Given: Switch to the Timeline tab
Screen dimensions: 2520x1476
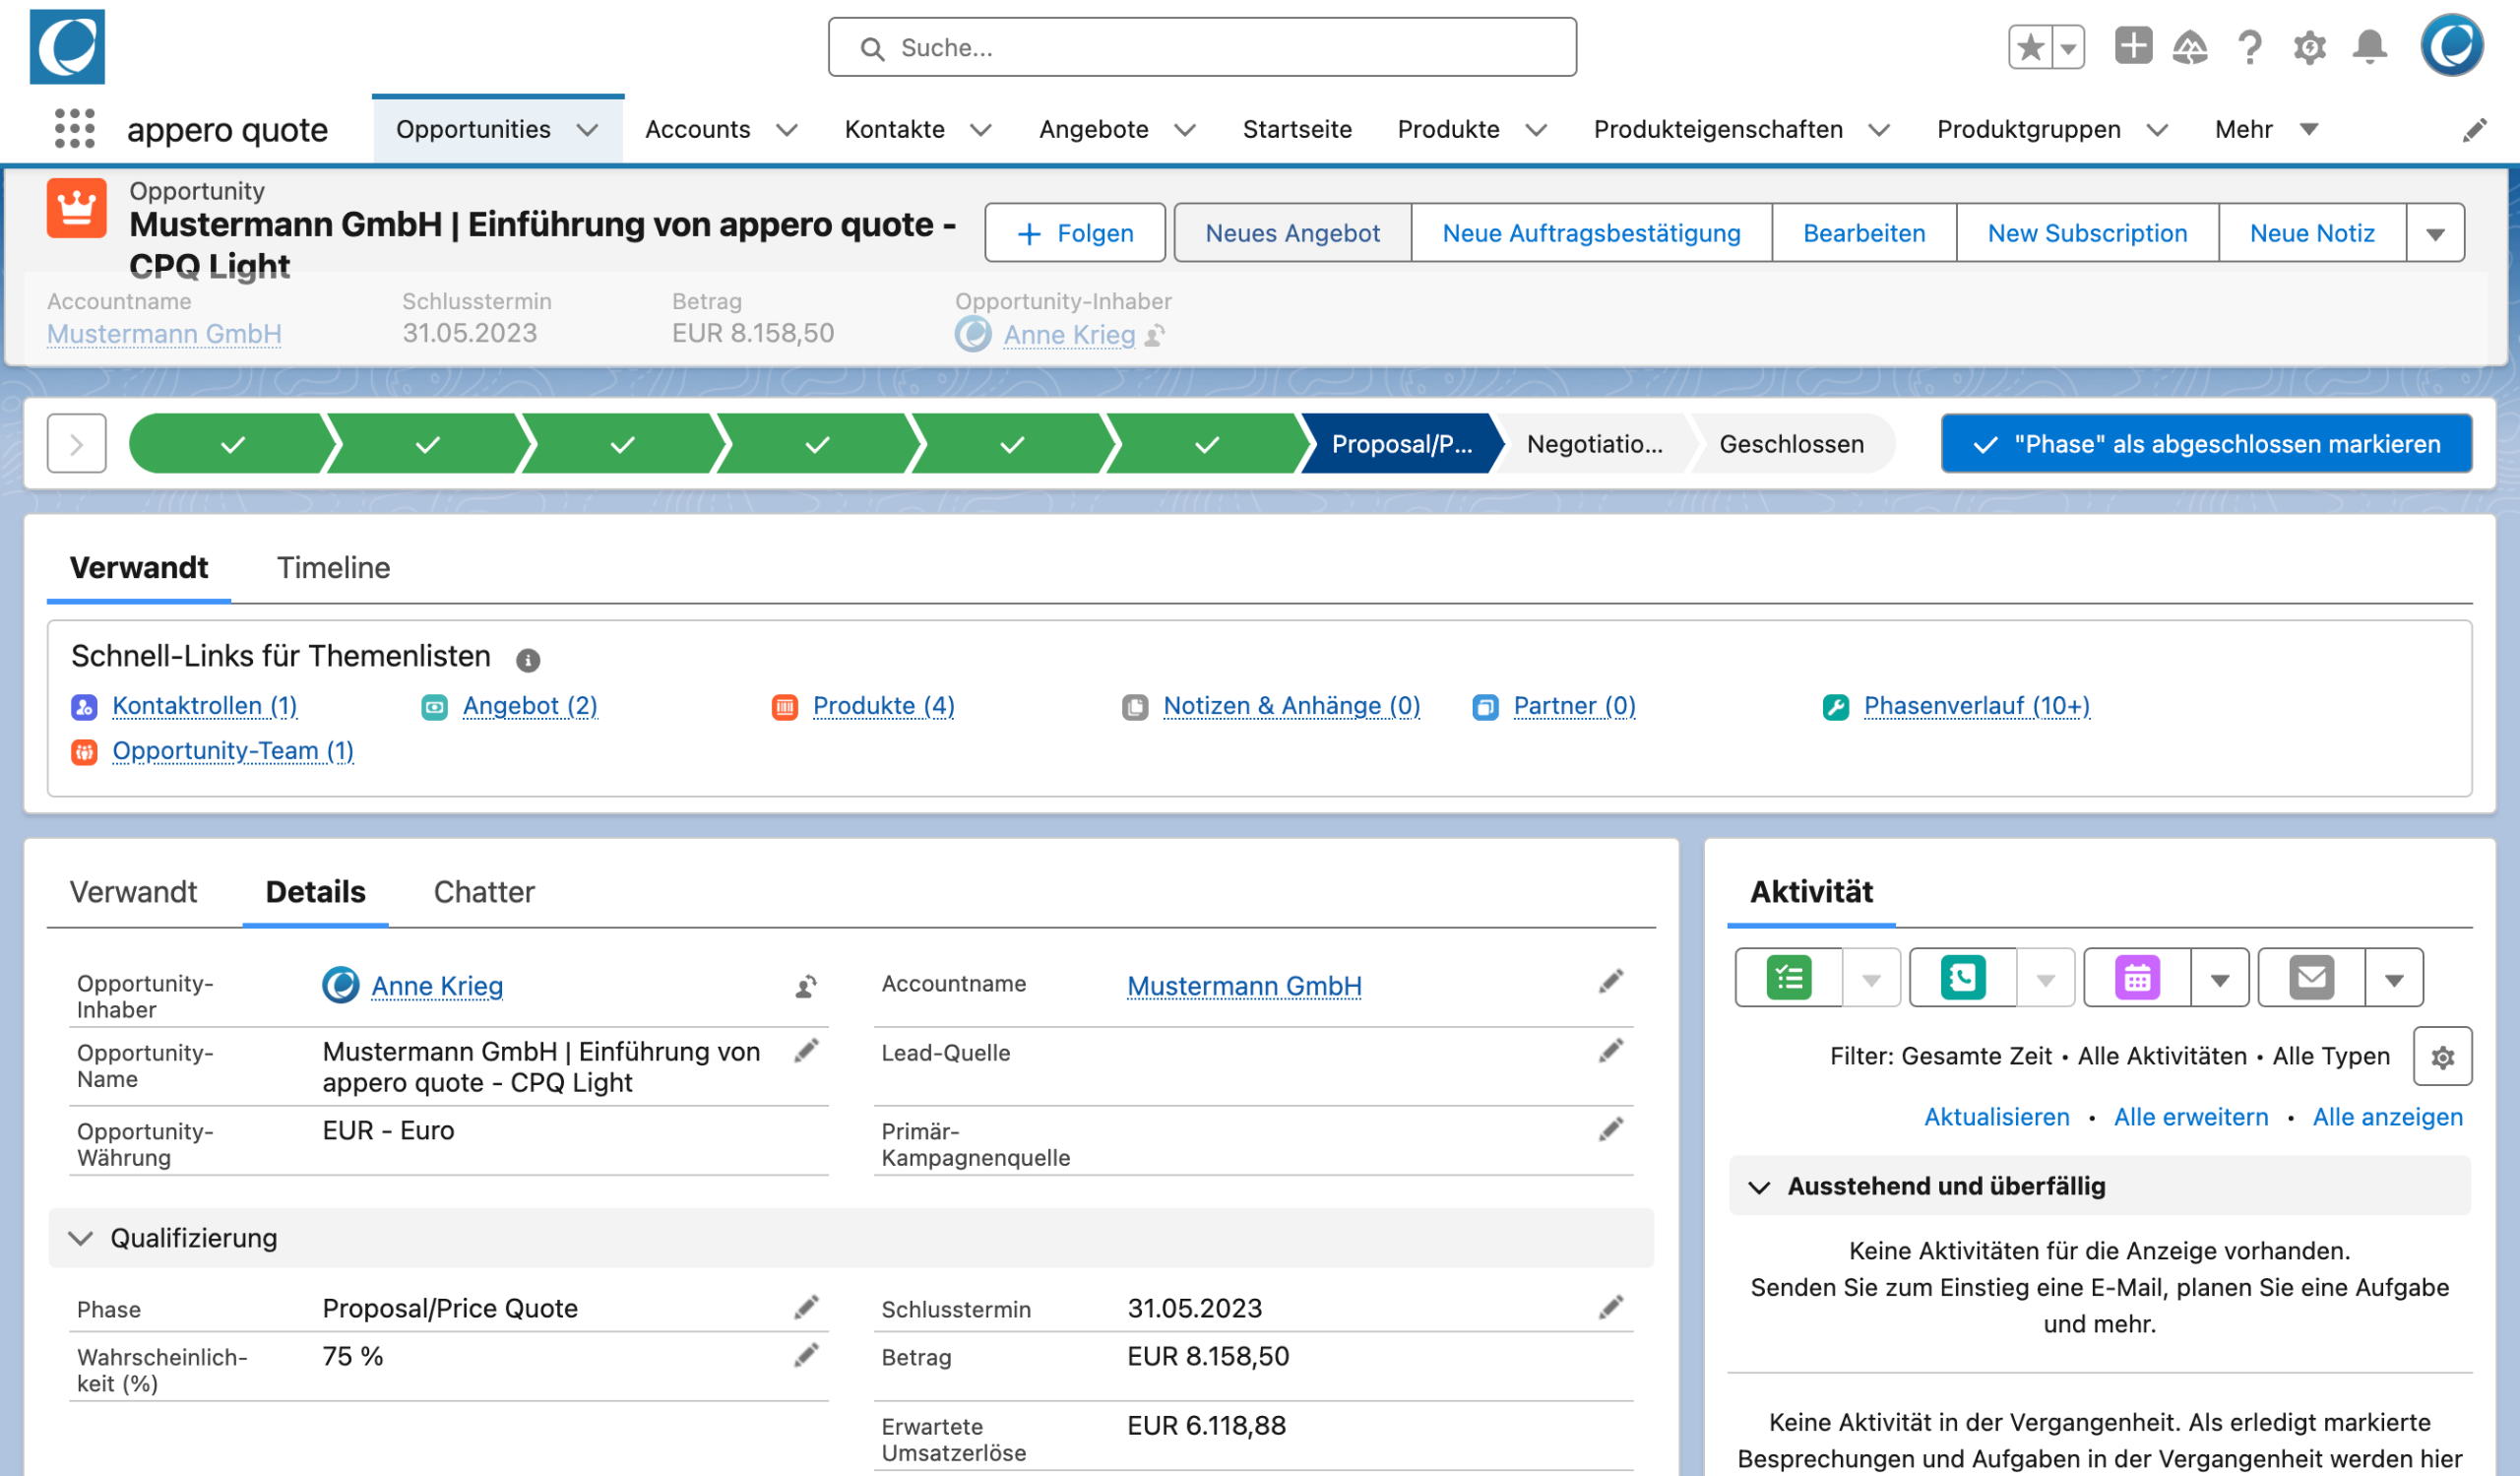Looking at the screenshot, I should (333, 568).
